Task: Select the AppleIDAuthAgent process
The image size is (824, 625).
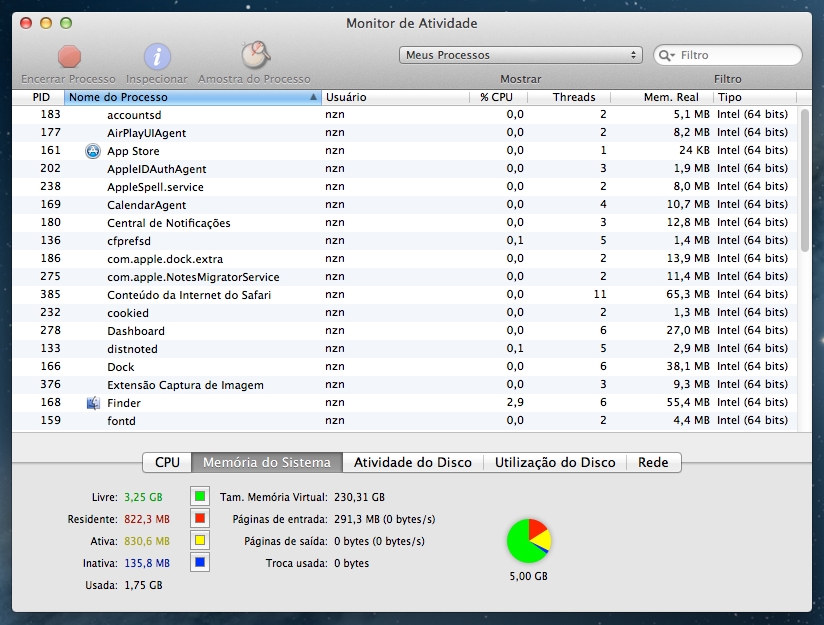Action: coord(404,169)
